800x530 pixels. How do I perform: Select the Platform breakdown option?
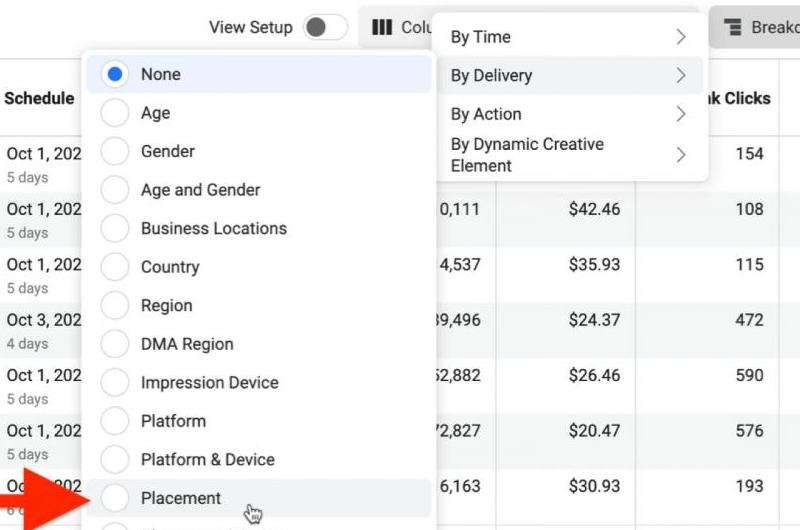115,421
